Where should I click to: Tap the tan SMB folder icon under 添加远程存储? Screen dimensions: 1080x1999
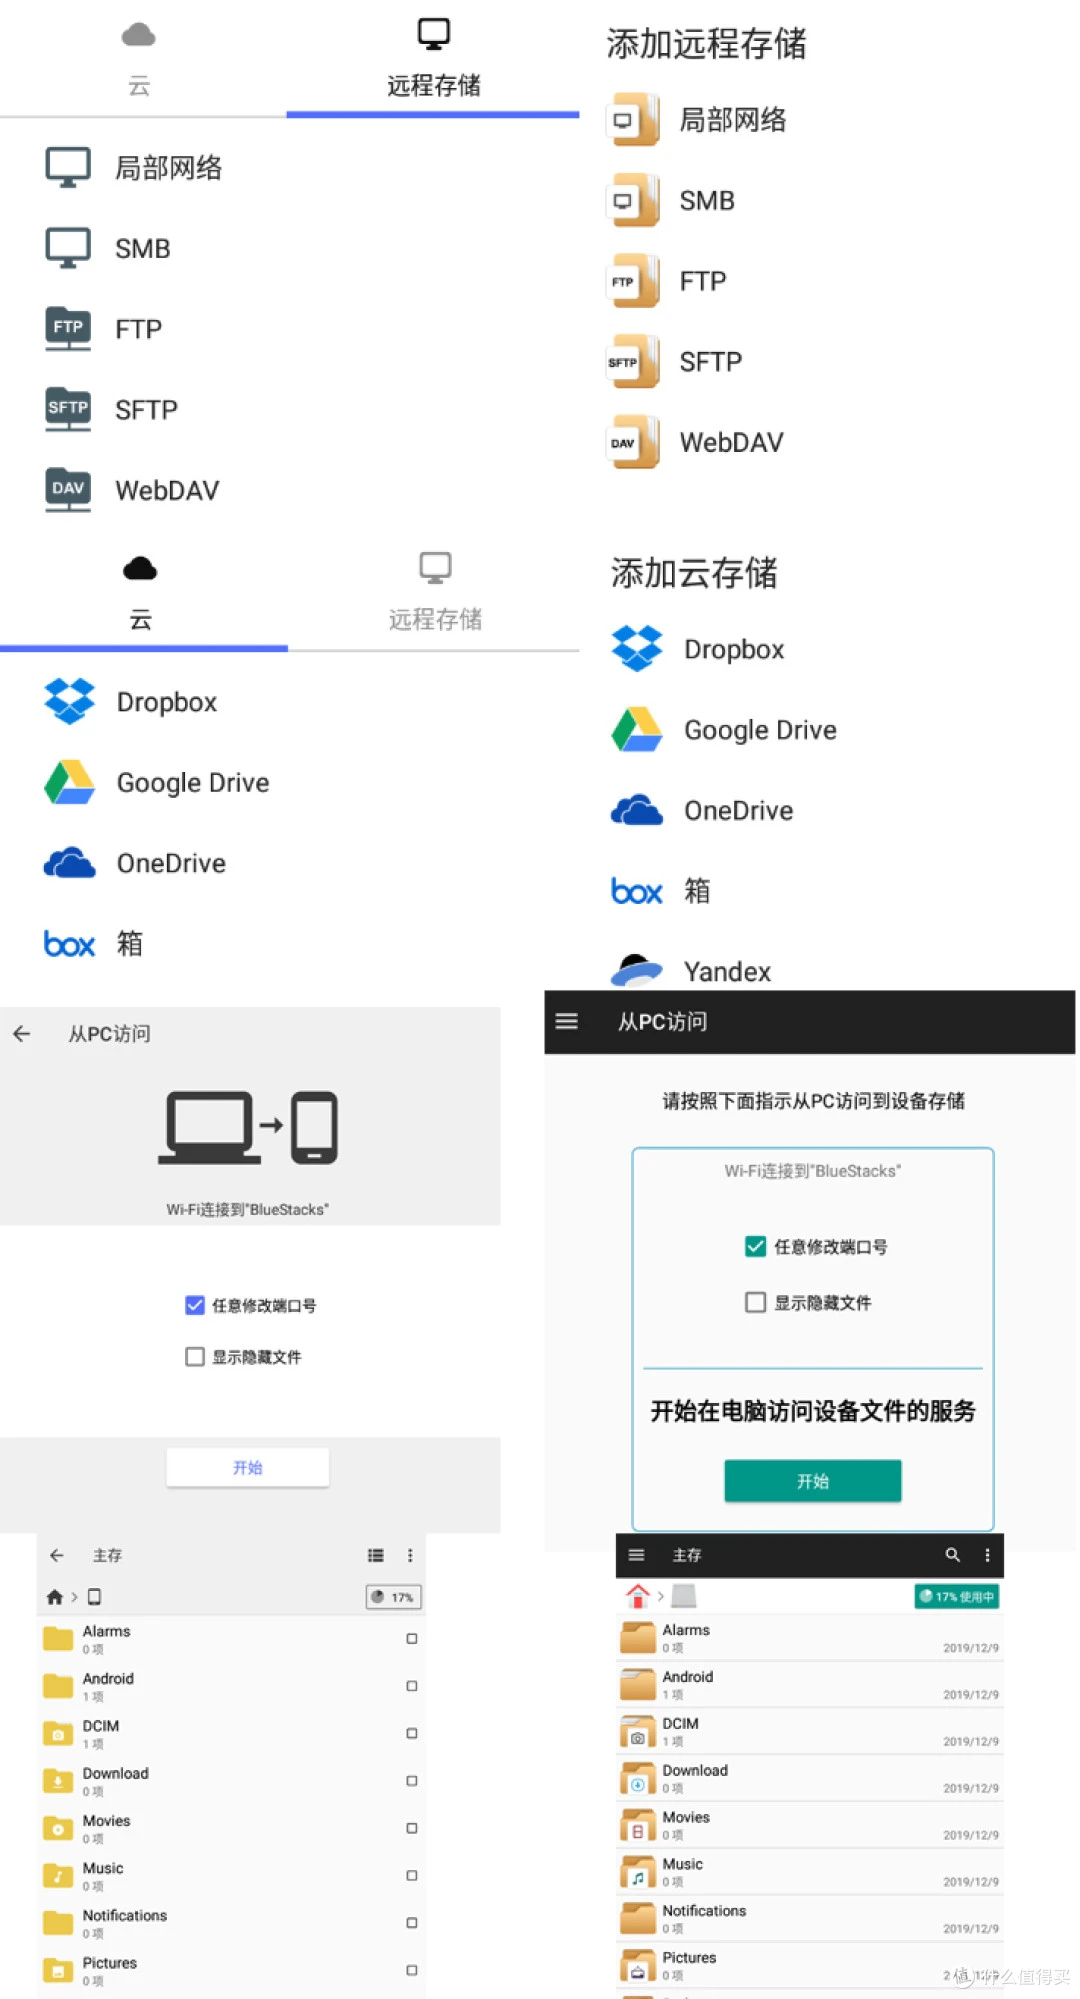[634, 200]
